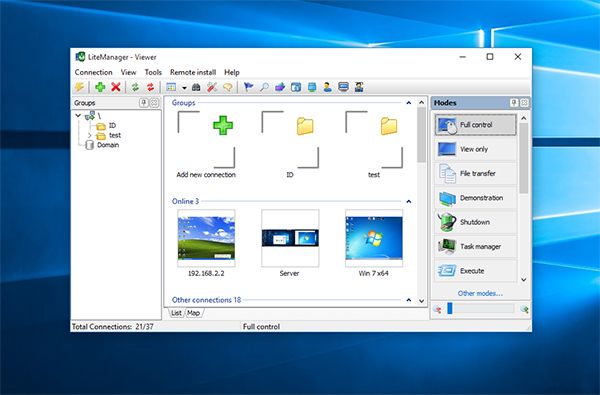Click the user account toolbar icon
This screenshot has width=600, height=395.
pos(327,87)
